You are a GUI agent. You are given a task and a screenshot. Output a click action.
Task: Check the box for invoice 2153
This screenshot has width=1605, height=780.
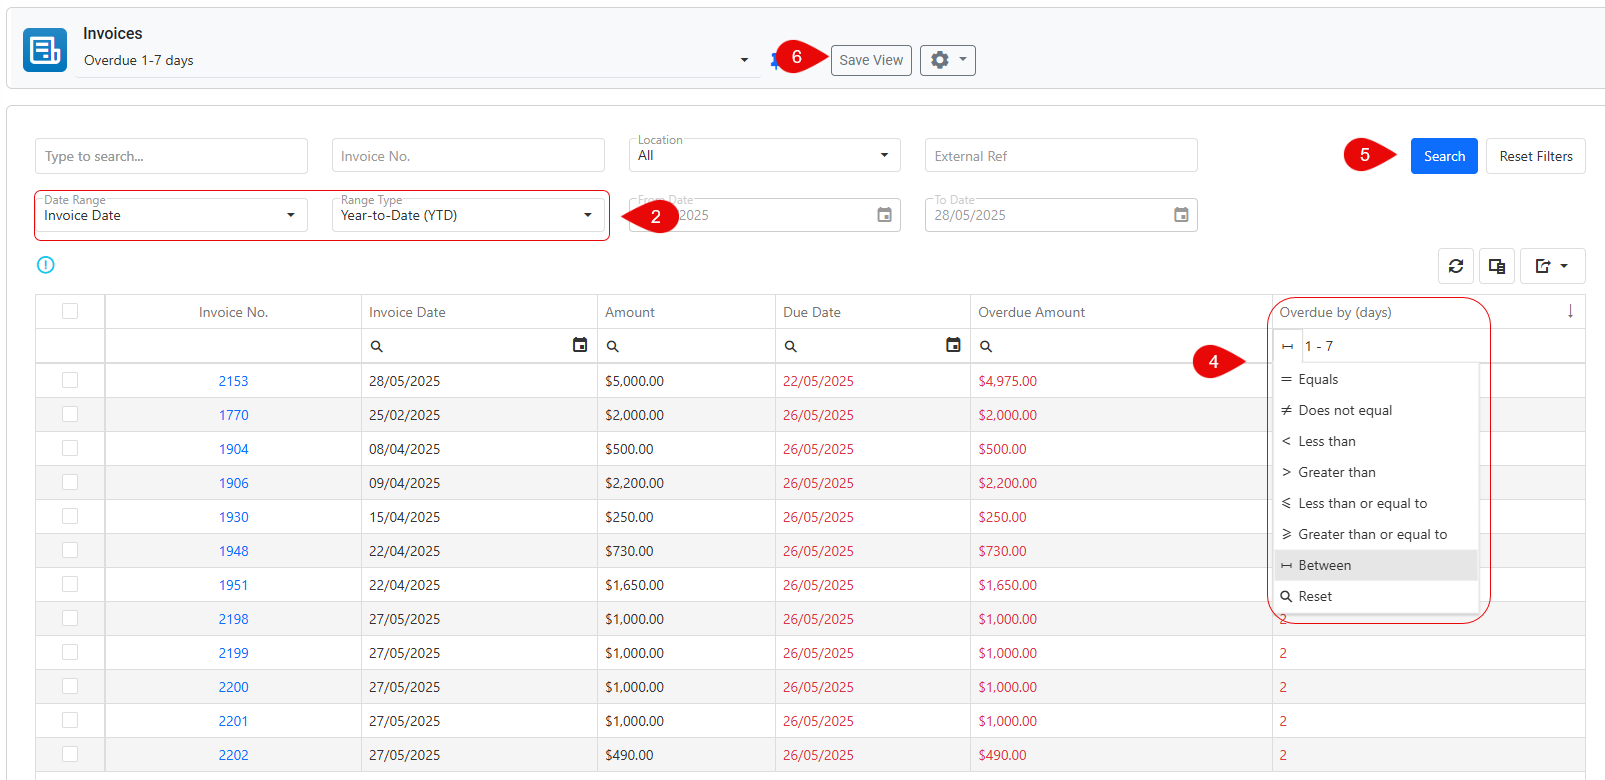(70, 380)
